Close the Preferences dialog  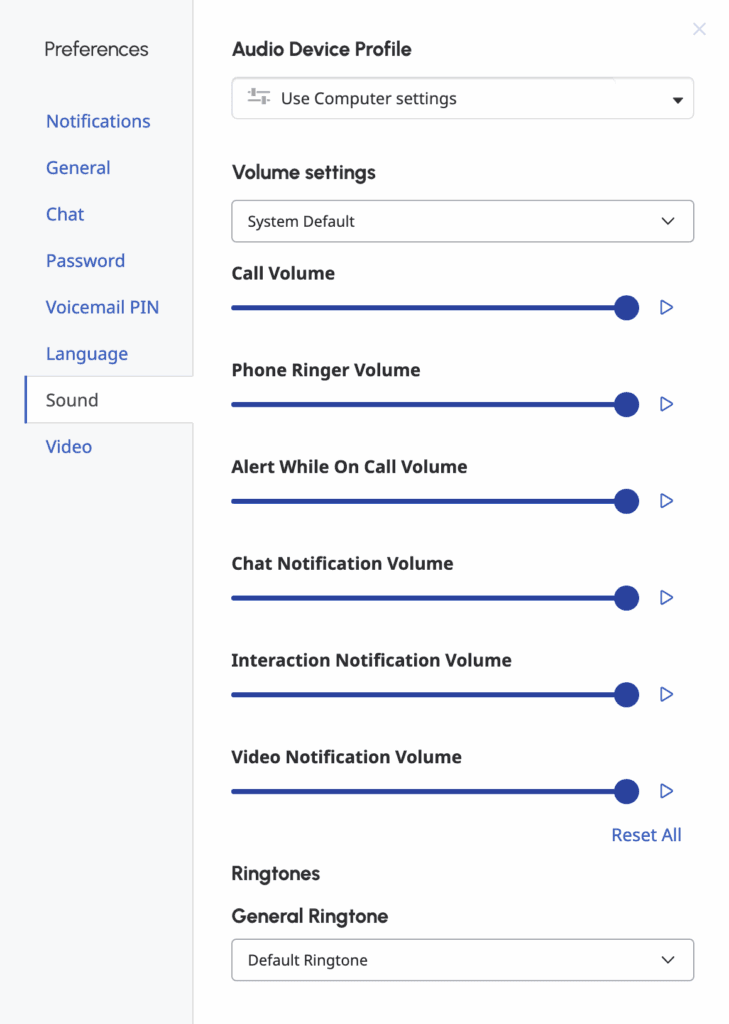point(699,29)
